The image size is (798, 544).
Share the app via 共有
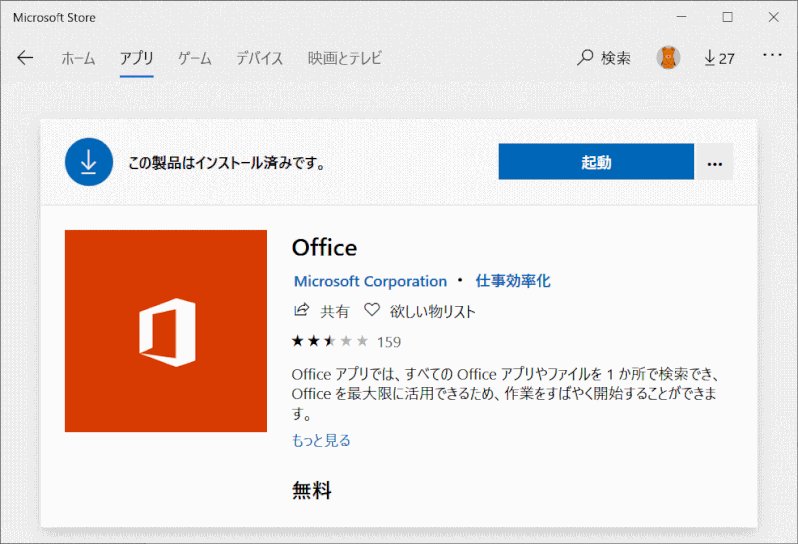[322, 311]
